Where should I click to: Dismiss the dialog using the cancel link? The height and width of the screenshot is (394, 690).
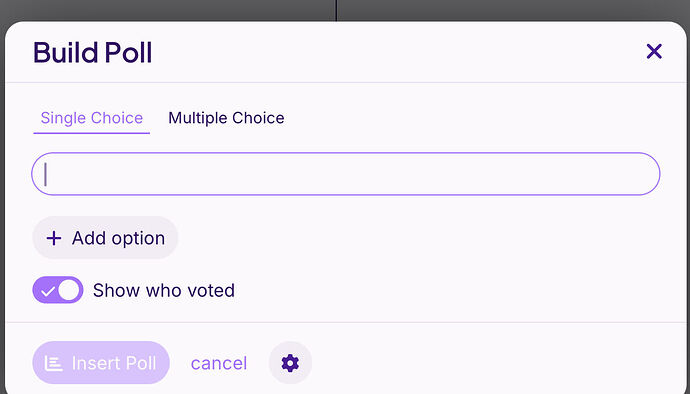click(x=219, y=364)
